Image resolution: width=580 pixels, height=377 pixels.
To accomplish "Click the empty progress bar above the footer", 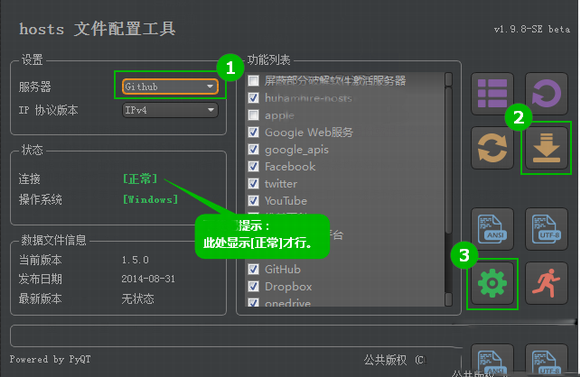I will coord(237,336).
